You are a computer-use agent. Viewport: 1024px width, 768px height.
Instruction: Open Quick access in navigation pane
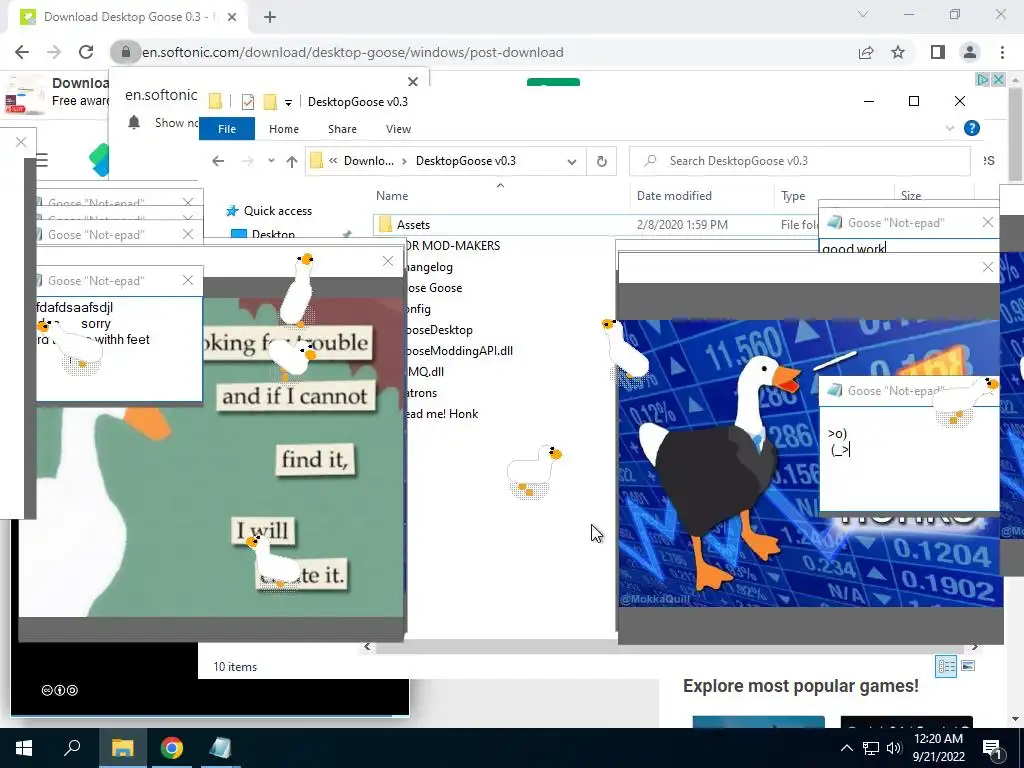click(278, 210)
